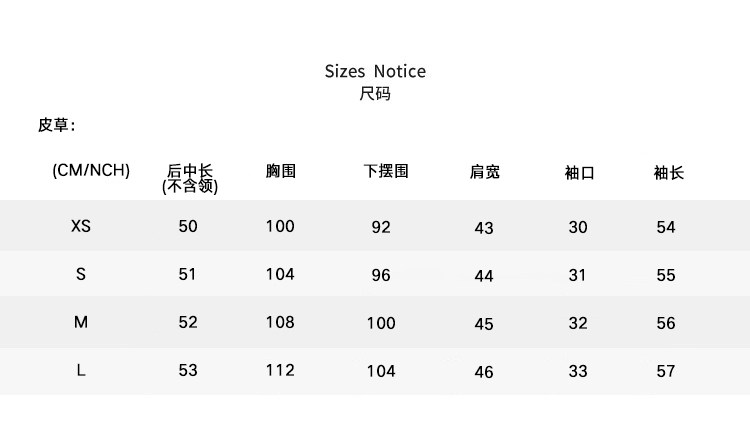Click the 肩宽 column header

[x=485, y=172]
